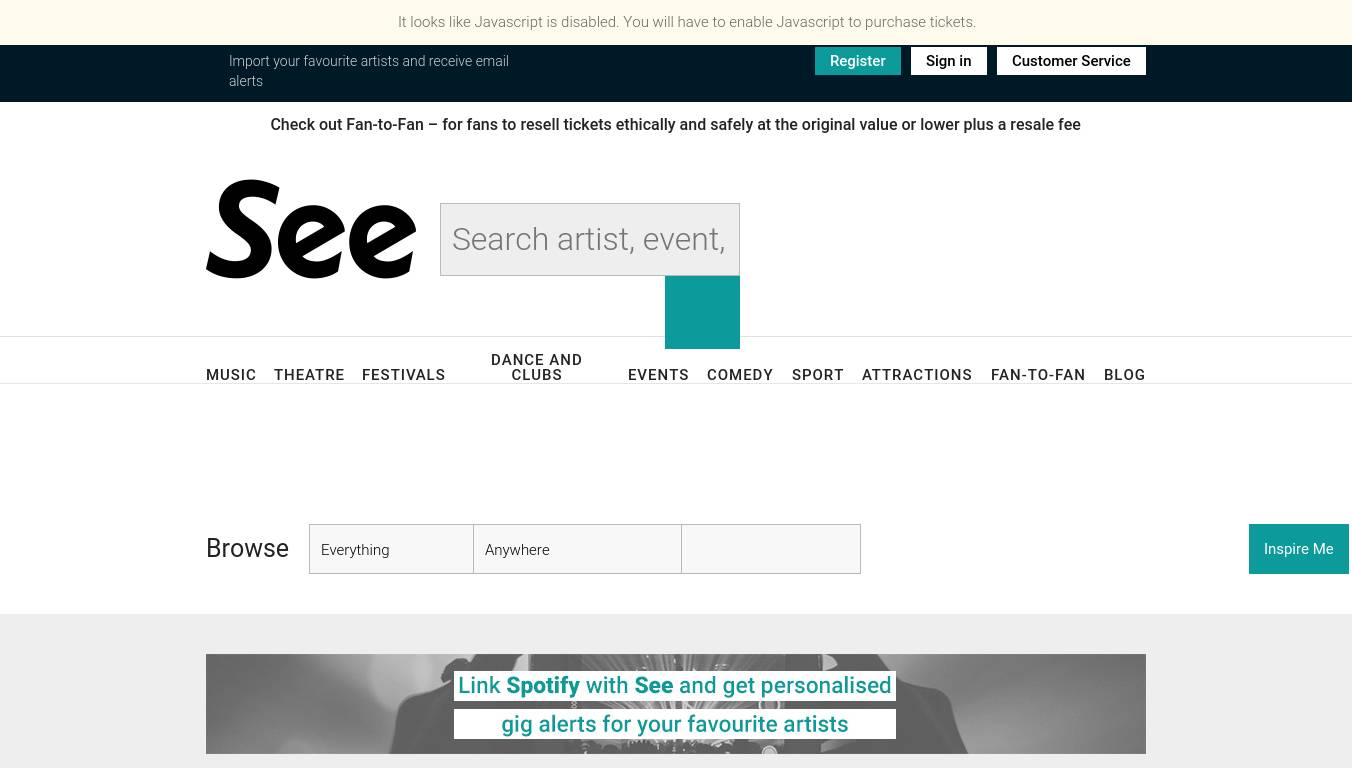Expand the Everything browse dropdown
The image size is (1352, 768).
(x=391, y=549)
